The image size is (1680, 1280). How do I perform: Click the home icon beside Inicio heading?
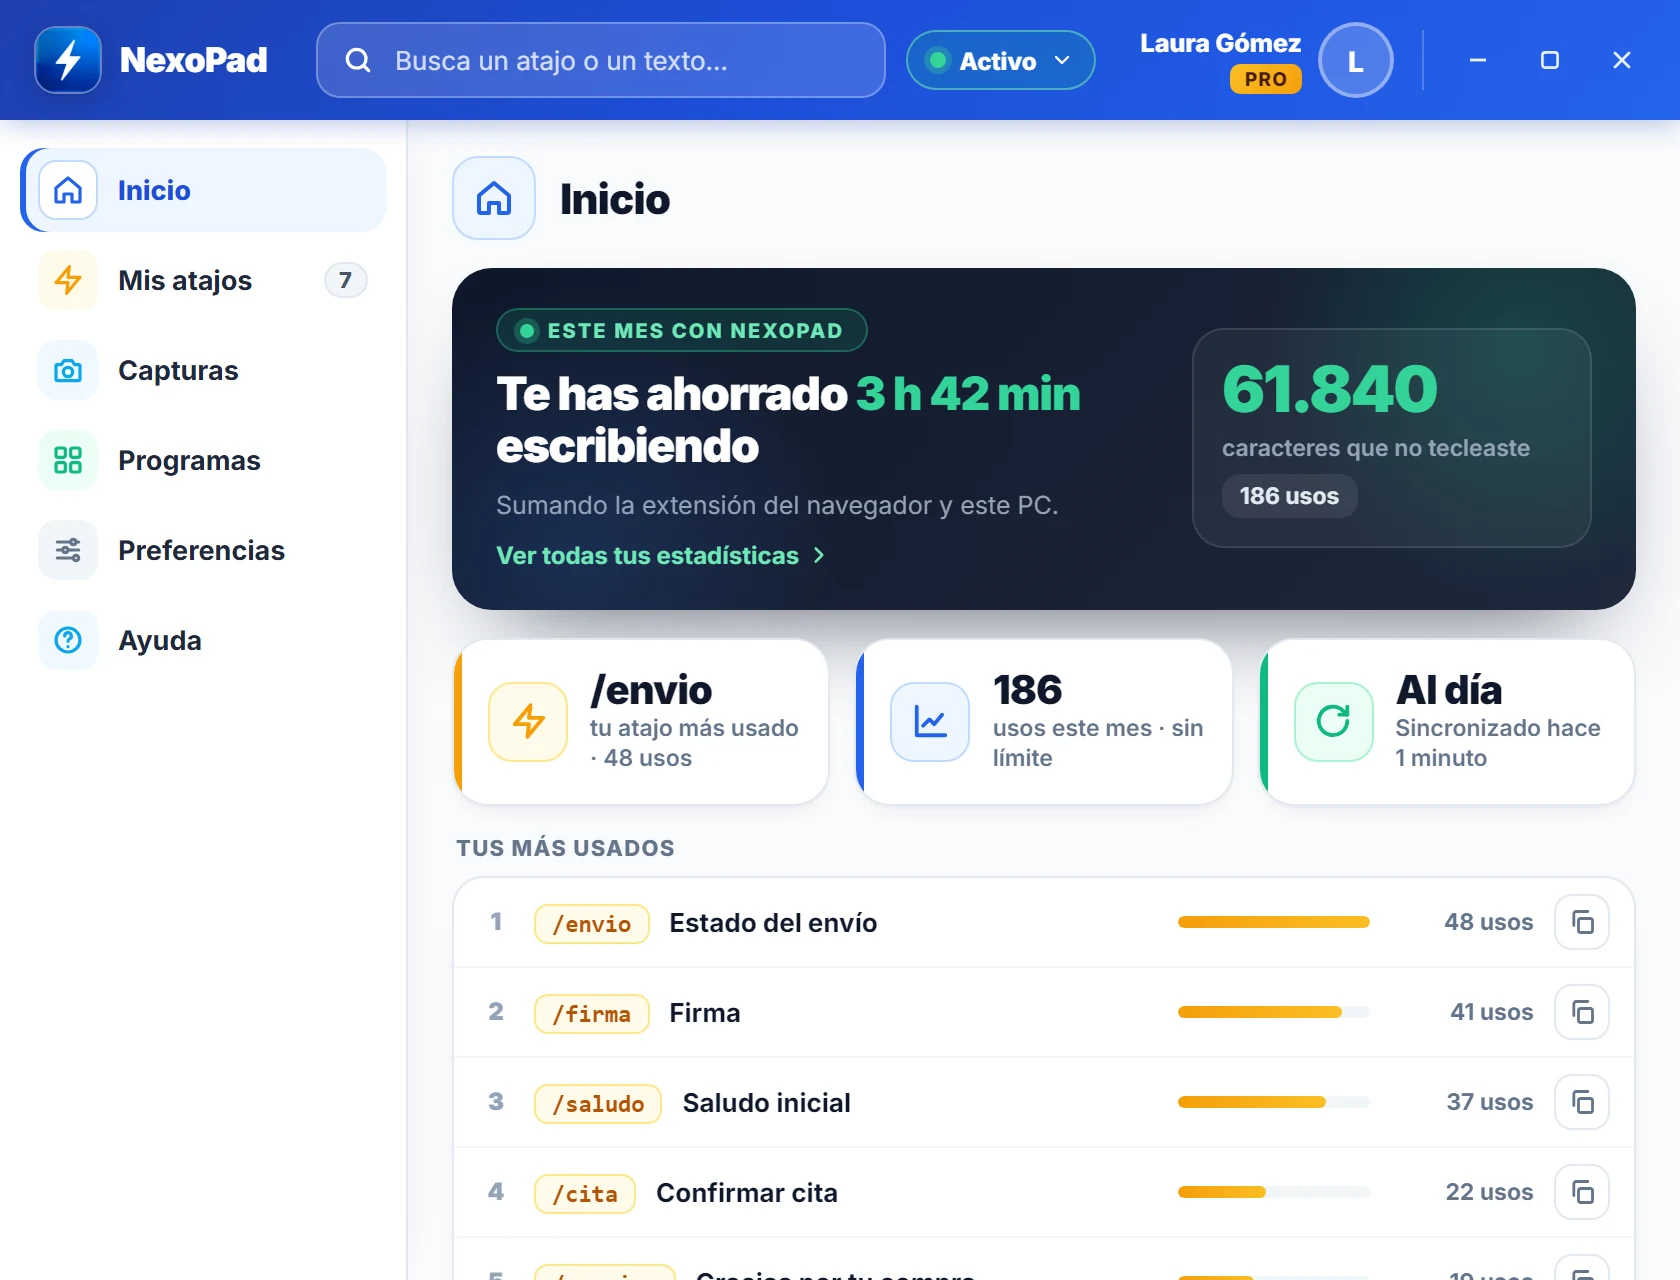click(x=494, y=198)
